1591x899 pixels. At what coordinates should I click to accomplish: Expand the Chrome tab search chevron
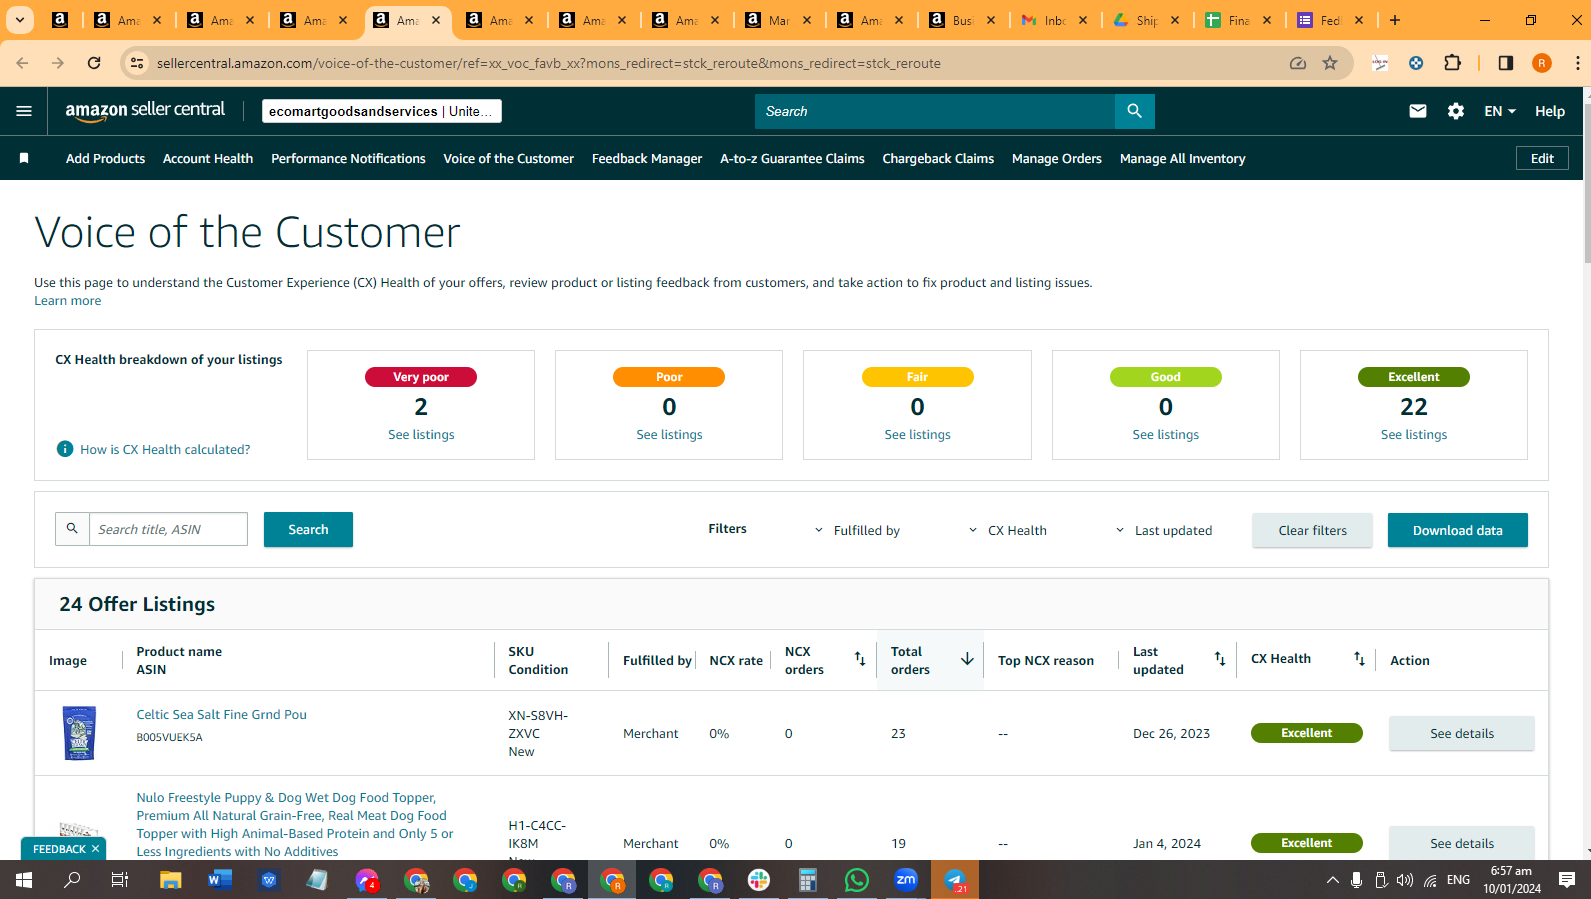(20, 20)
